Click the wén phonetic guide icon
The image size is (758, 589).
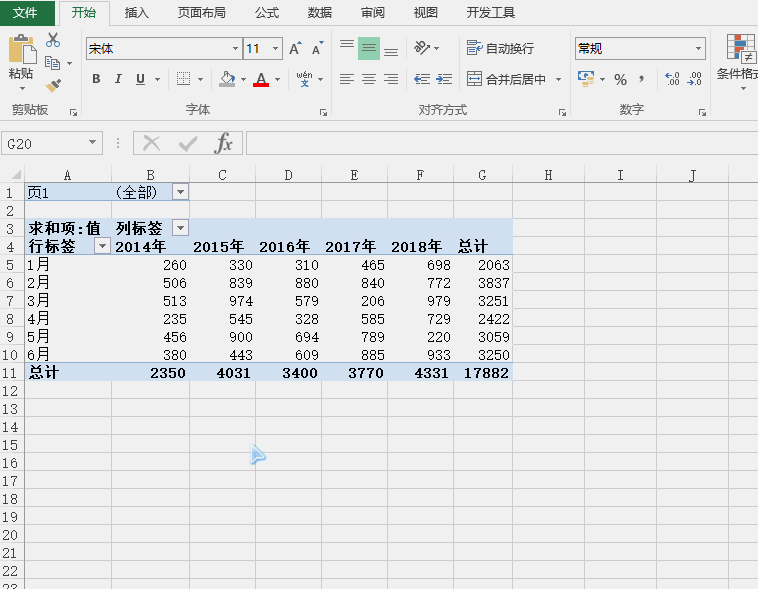[304, 79]
